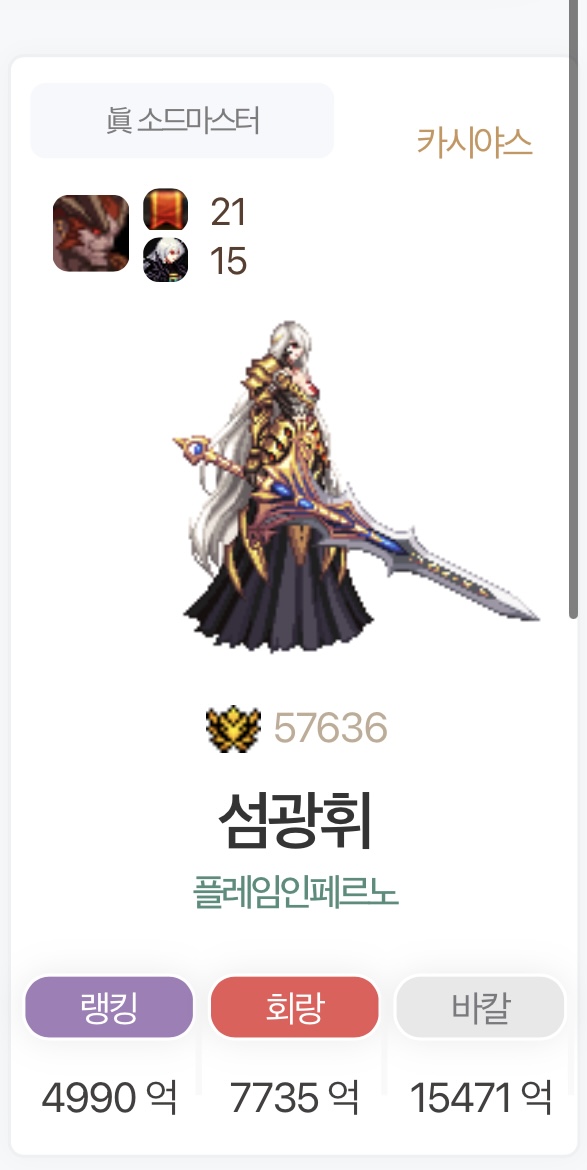Select the 회랑 red tab
Image resolution: width=587 pixels, height=1170 pixels.
point(295,1007)
